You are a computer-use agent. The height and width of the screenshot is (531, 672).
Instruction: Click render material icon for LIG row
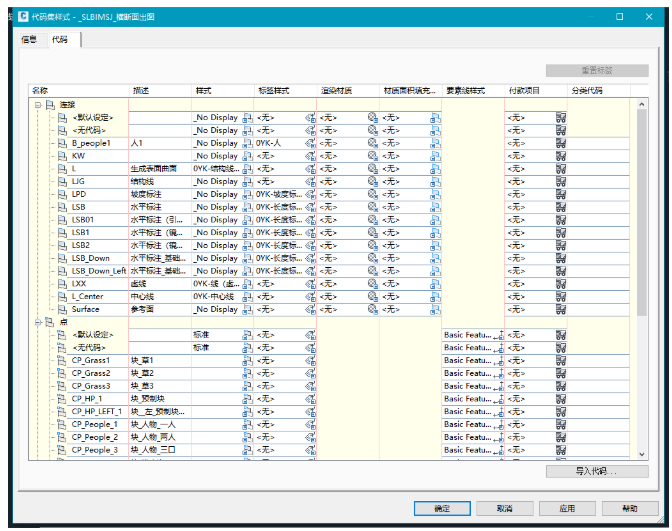click(372, 181)
